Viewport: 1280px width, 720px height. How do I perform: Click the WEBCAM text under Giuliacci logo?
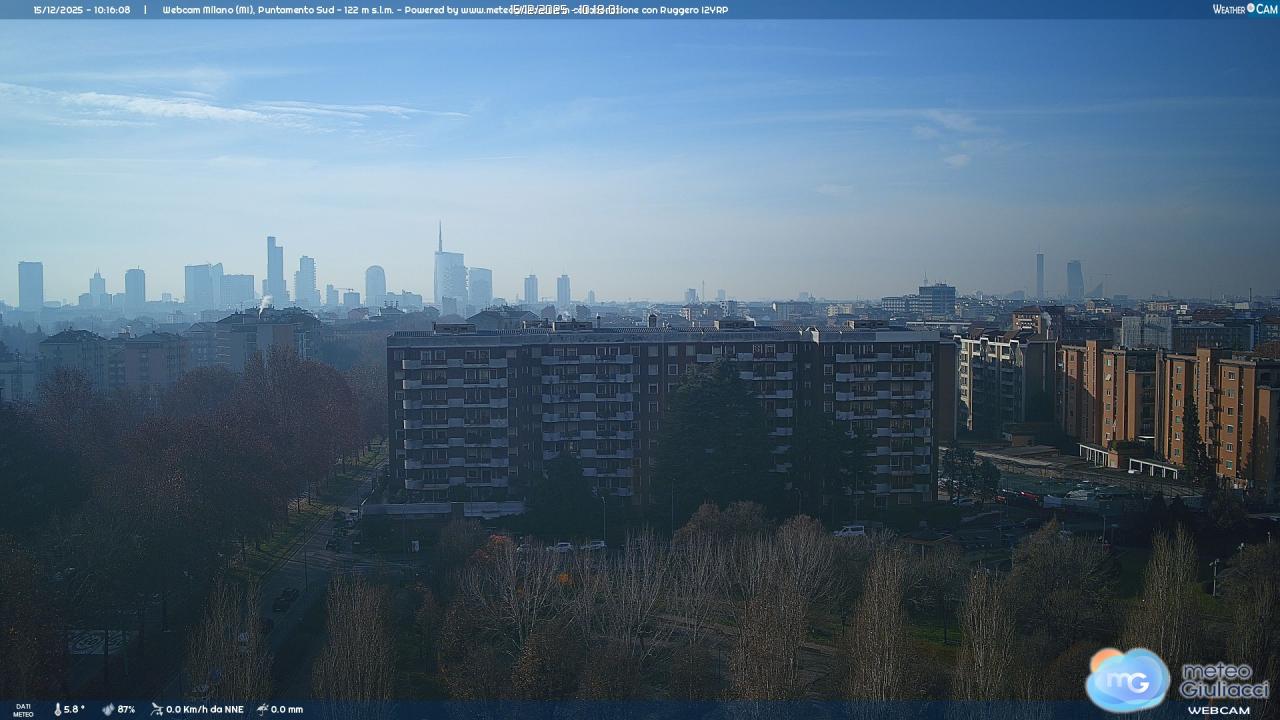[1218, 710]
